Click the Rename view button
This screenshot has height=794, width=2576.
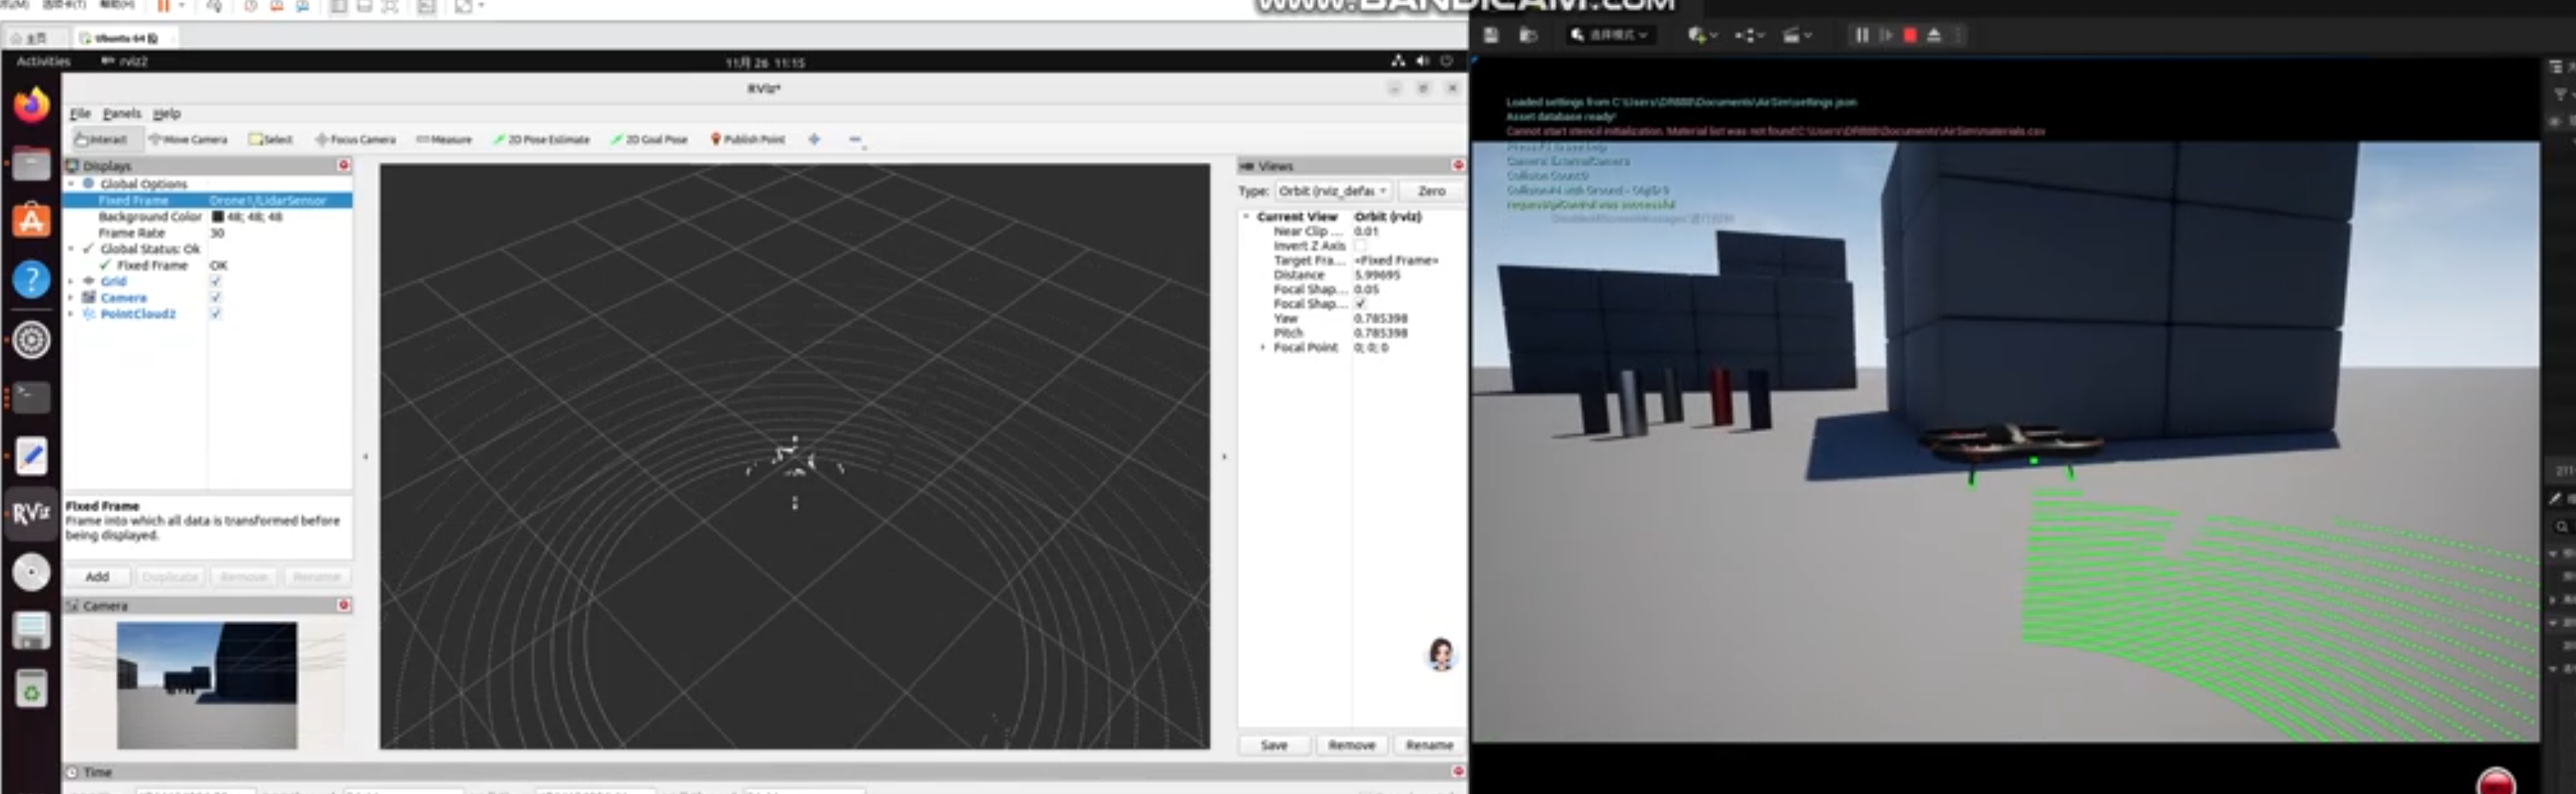point(1429,745)
